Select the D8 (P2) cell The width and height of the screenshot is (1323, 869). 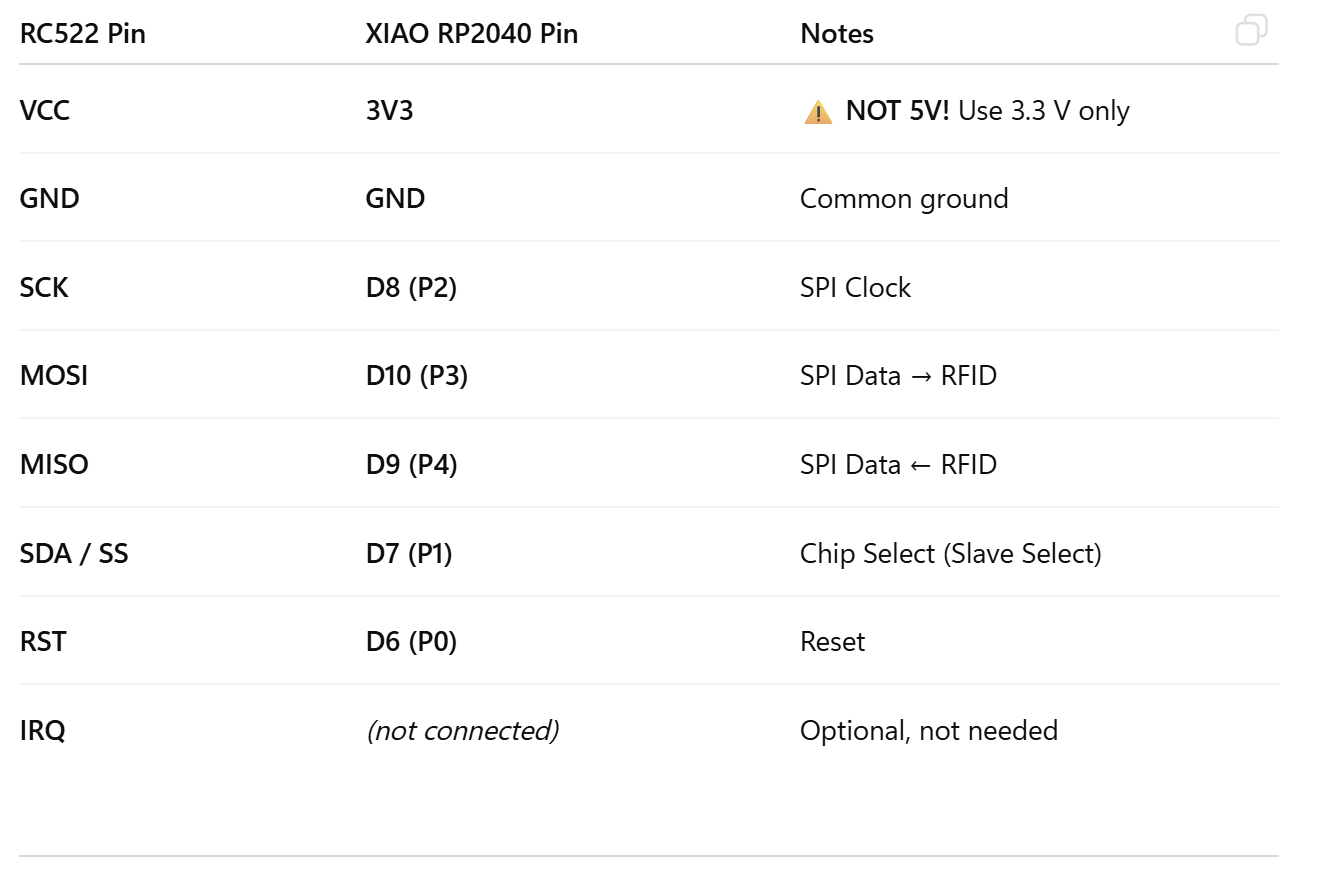[x=411, y=287]
